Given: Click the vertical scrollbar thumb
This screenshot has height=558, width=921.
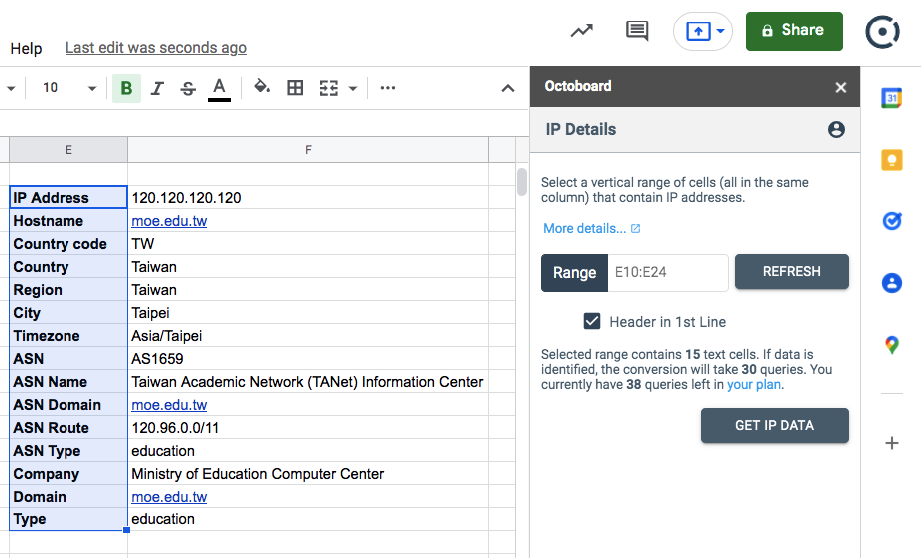Looking at the screenshot, I should click(522, 182).
